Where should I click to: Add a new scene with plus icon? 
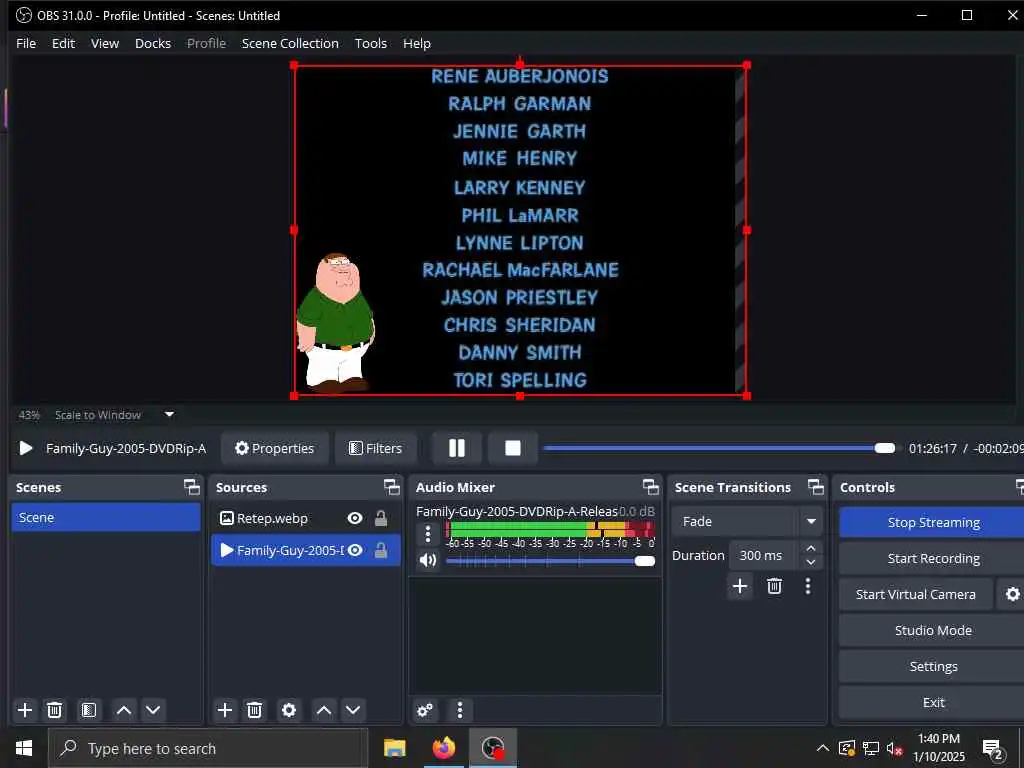(25, 710)
